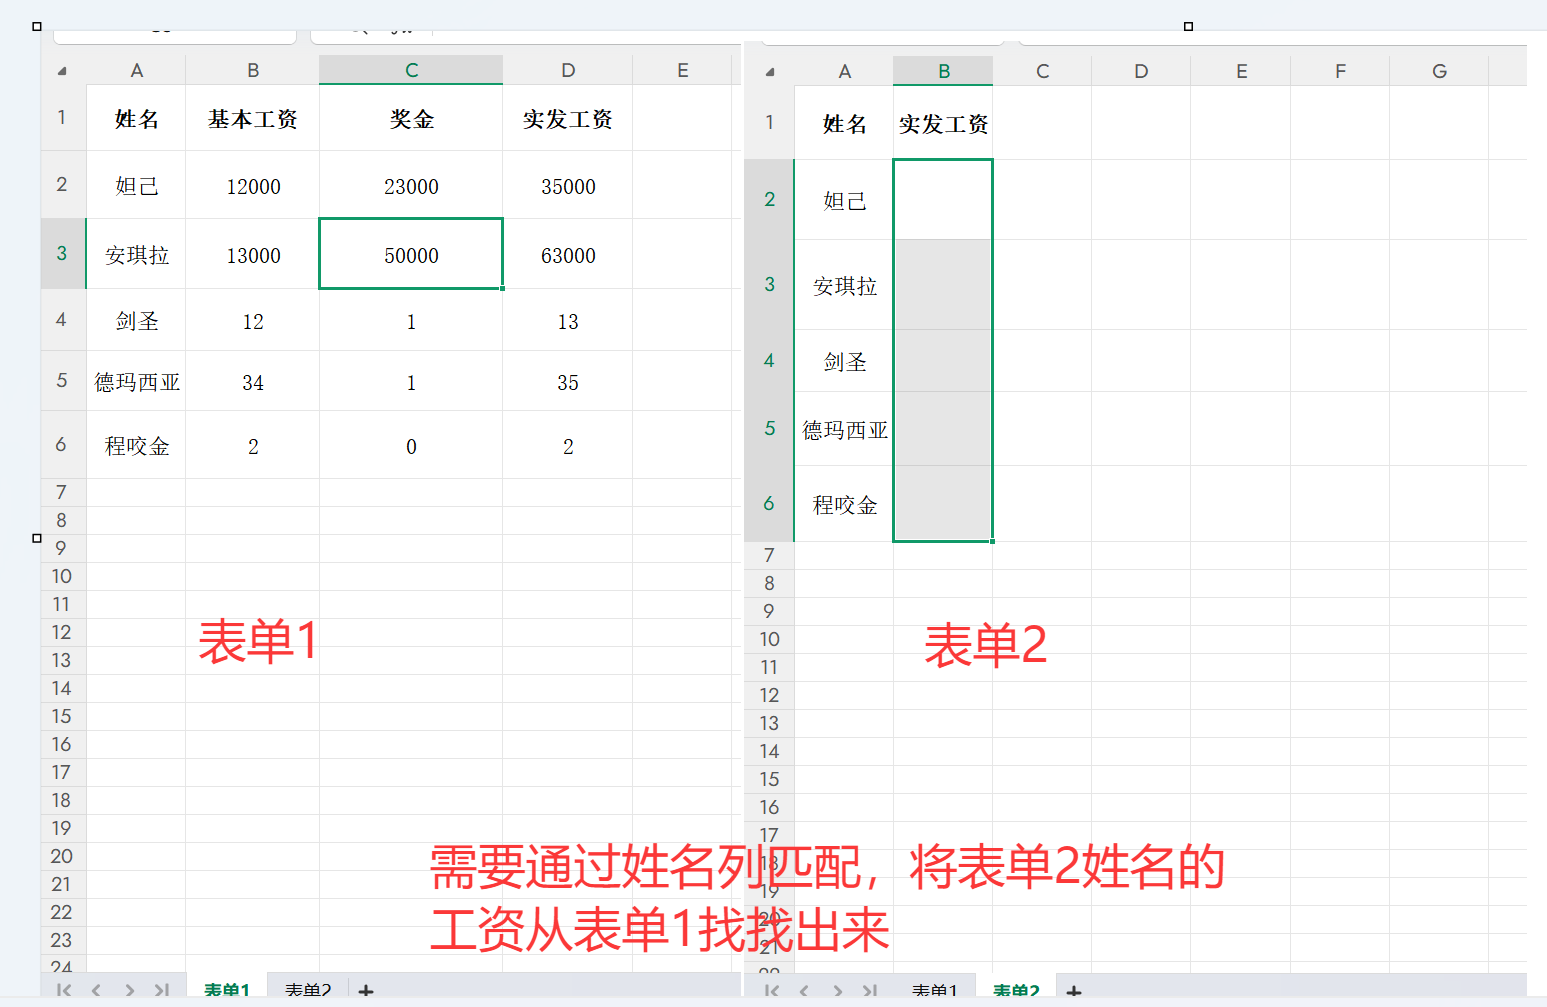Select column G header in right spreadsheet
1547x1007 pixels.
1439,71
